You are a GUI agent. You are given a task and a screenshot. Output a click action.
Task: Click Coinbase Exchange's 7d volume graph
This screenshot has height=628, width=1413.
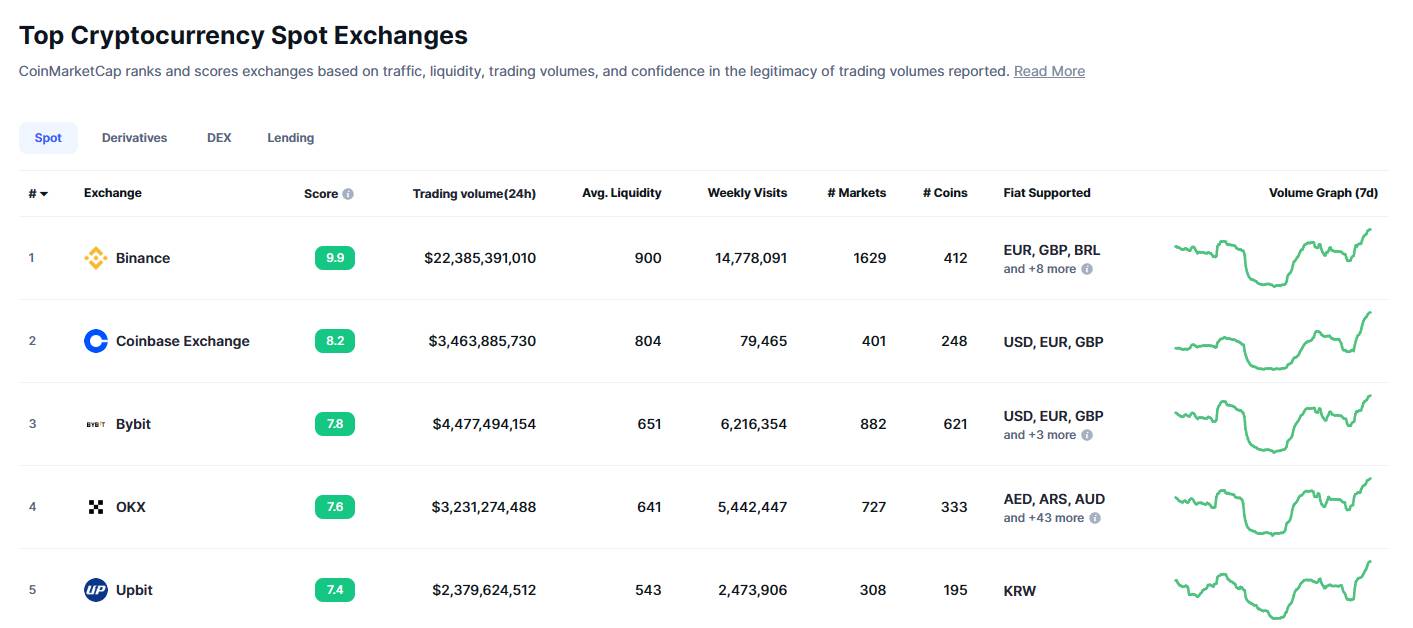point(1272,341)
